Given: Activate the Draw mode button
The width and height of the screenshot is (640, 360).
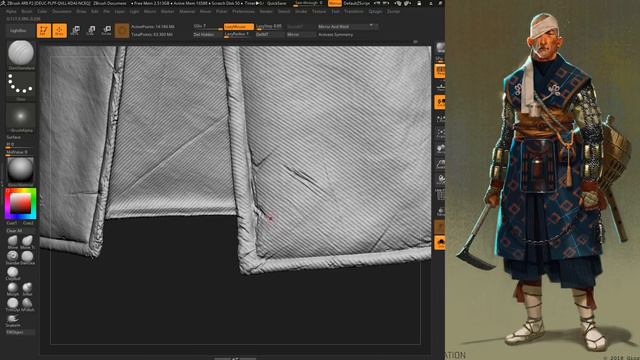Looking at the screenshot, I should click(x=60, y=31).
